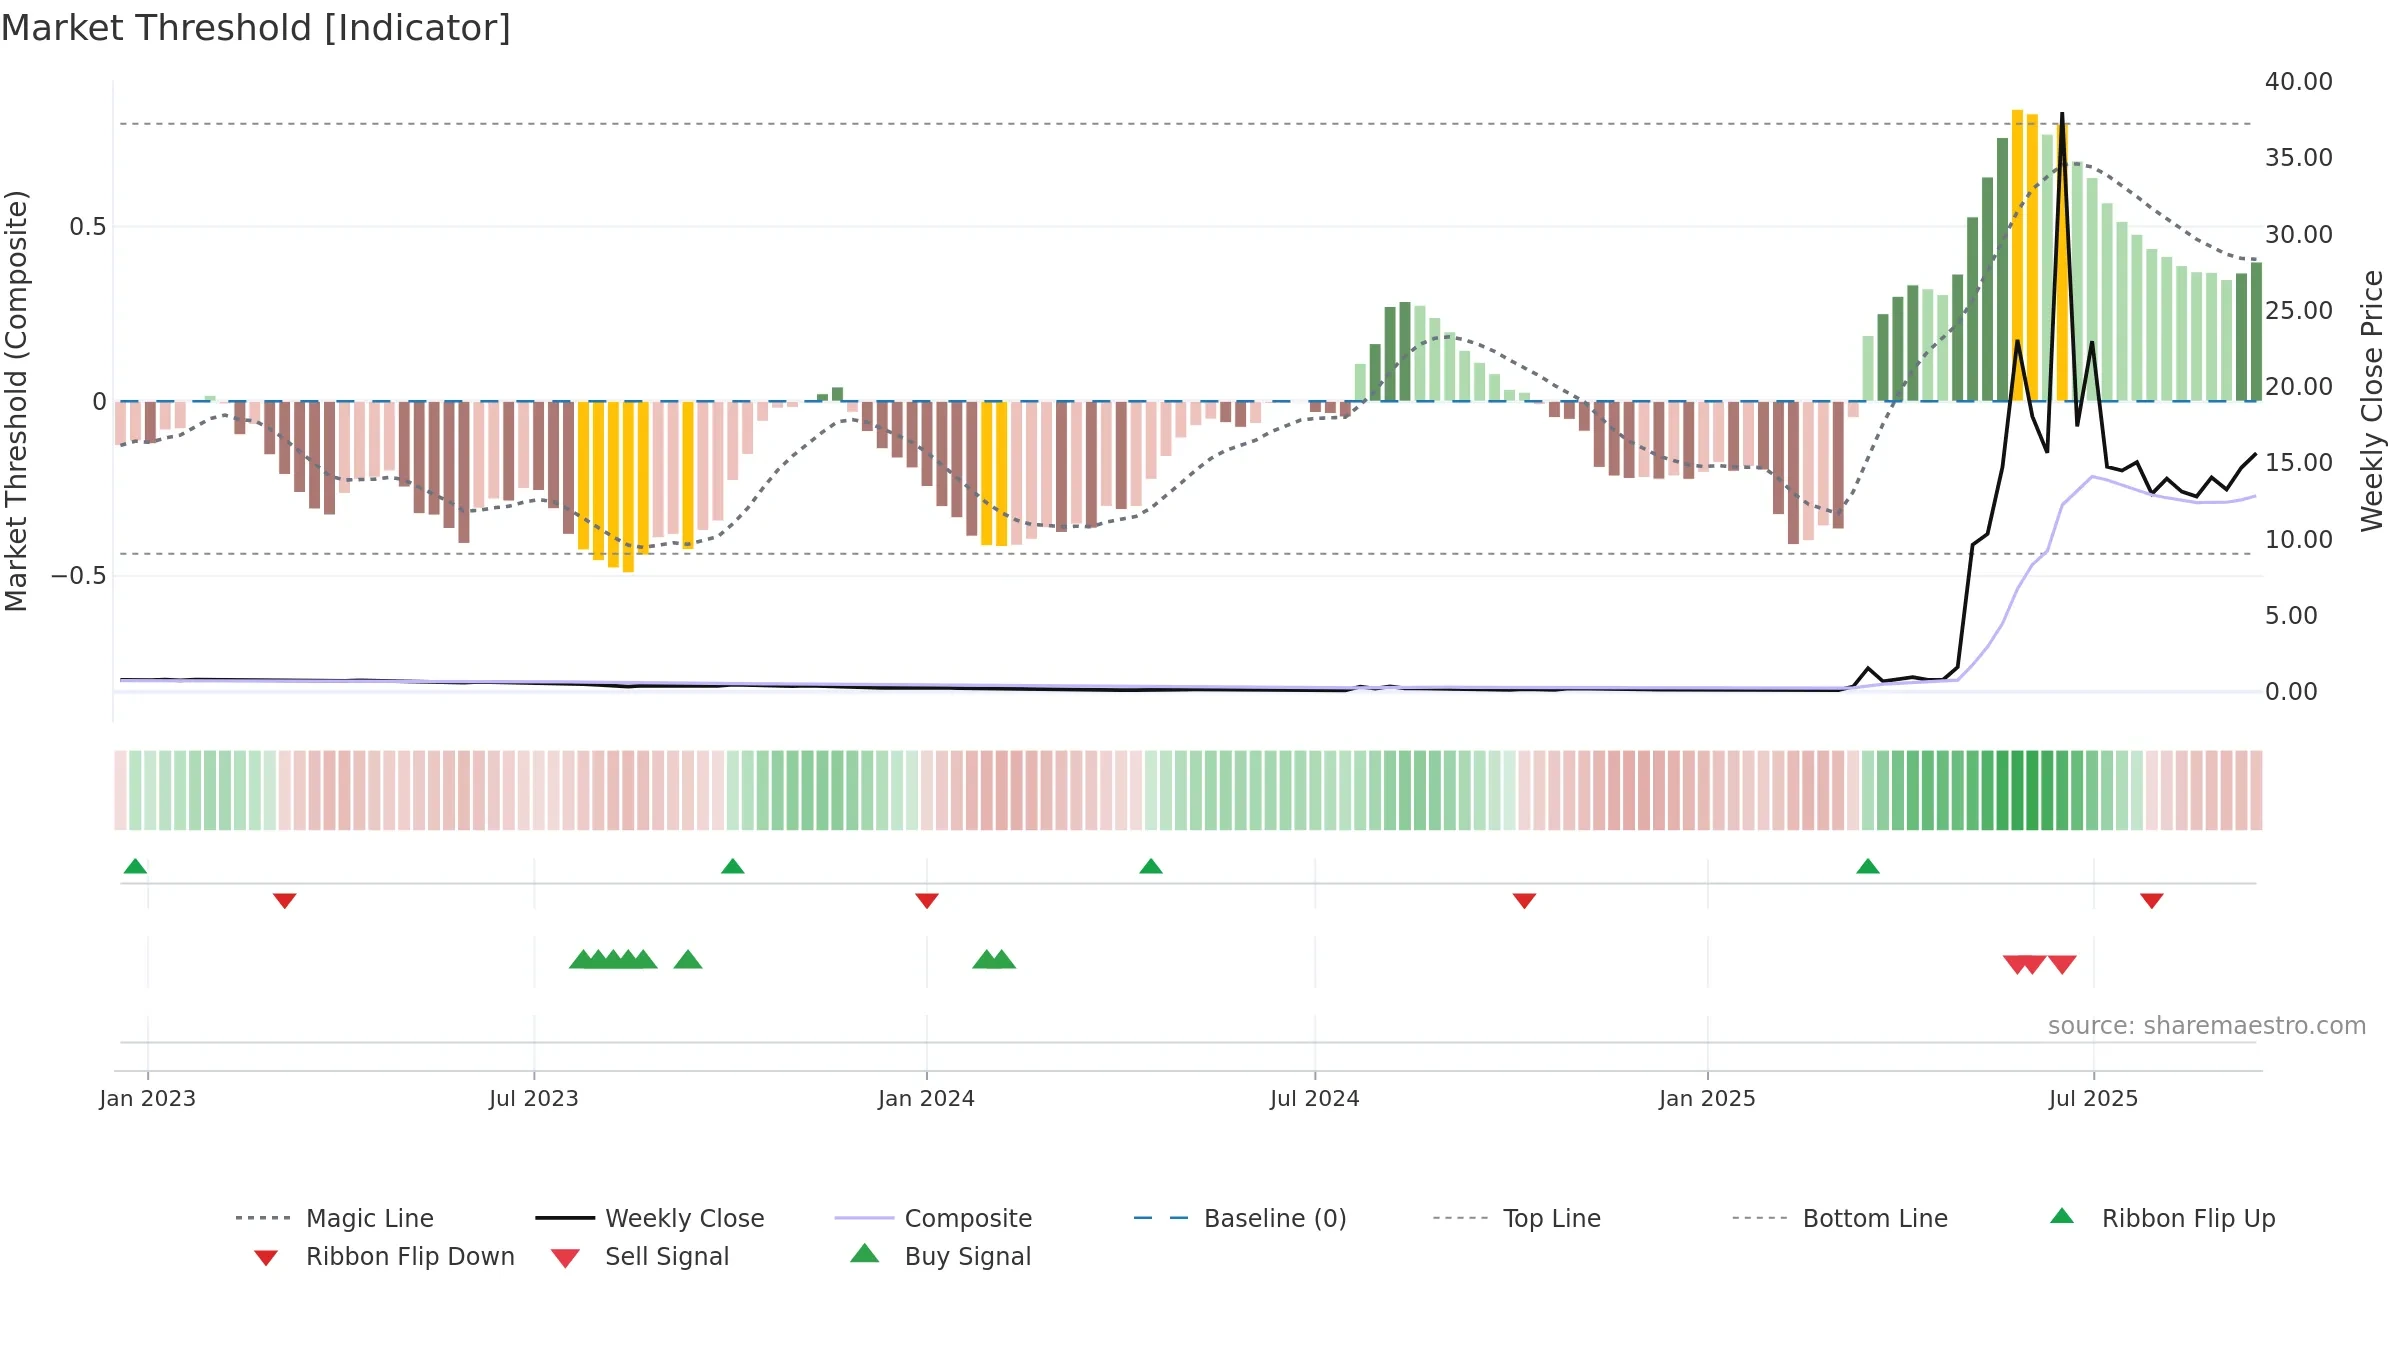Viewport: 2400px width, 1350px height.
Task: Click the 40.00 price axis label
Action: [x=2299, y=82]
